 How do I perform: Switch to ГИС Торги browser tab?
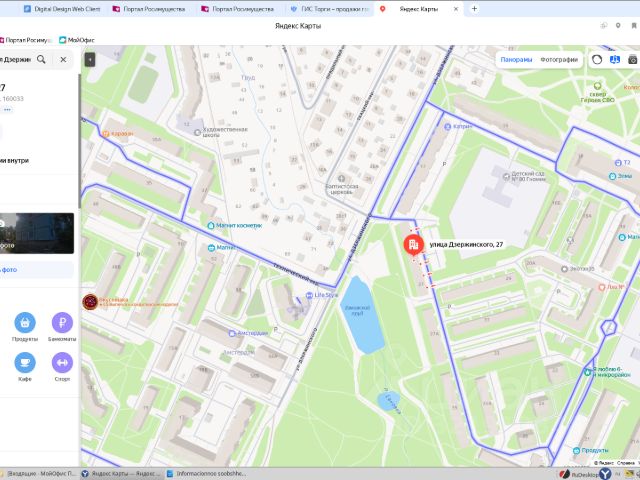tap(329, 9)
